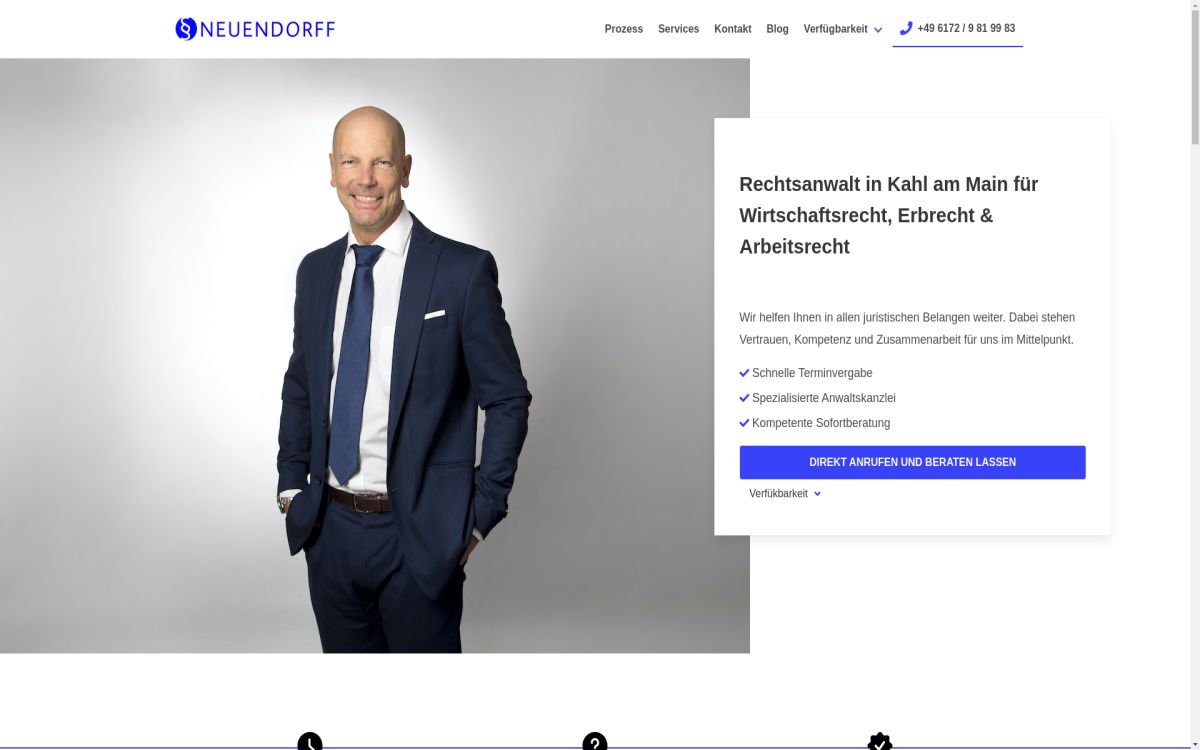Click checkmark beside Spezialisierte Anwaltskanzlei

[x=744, y=398]
